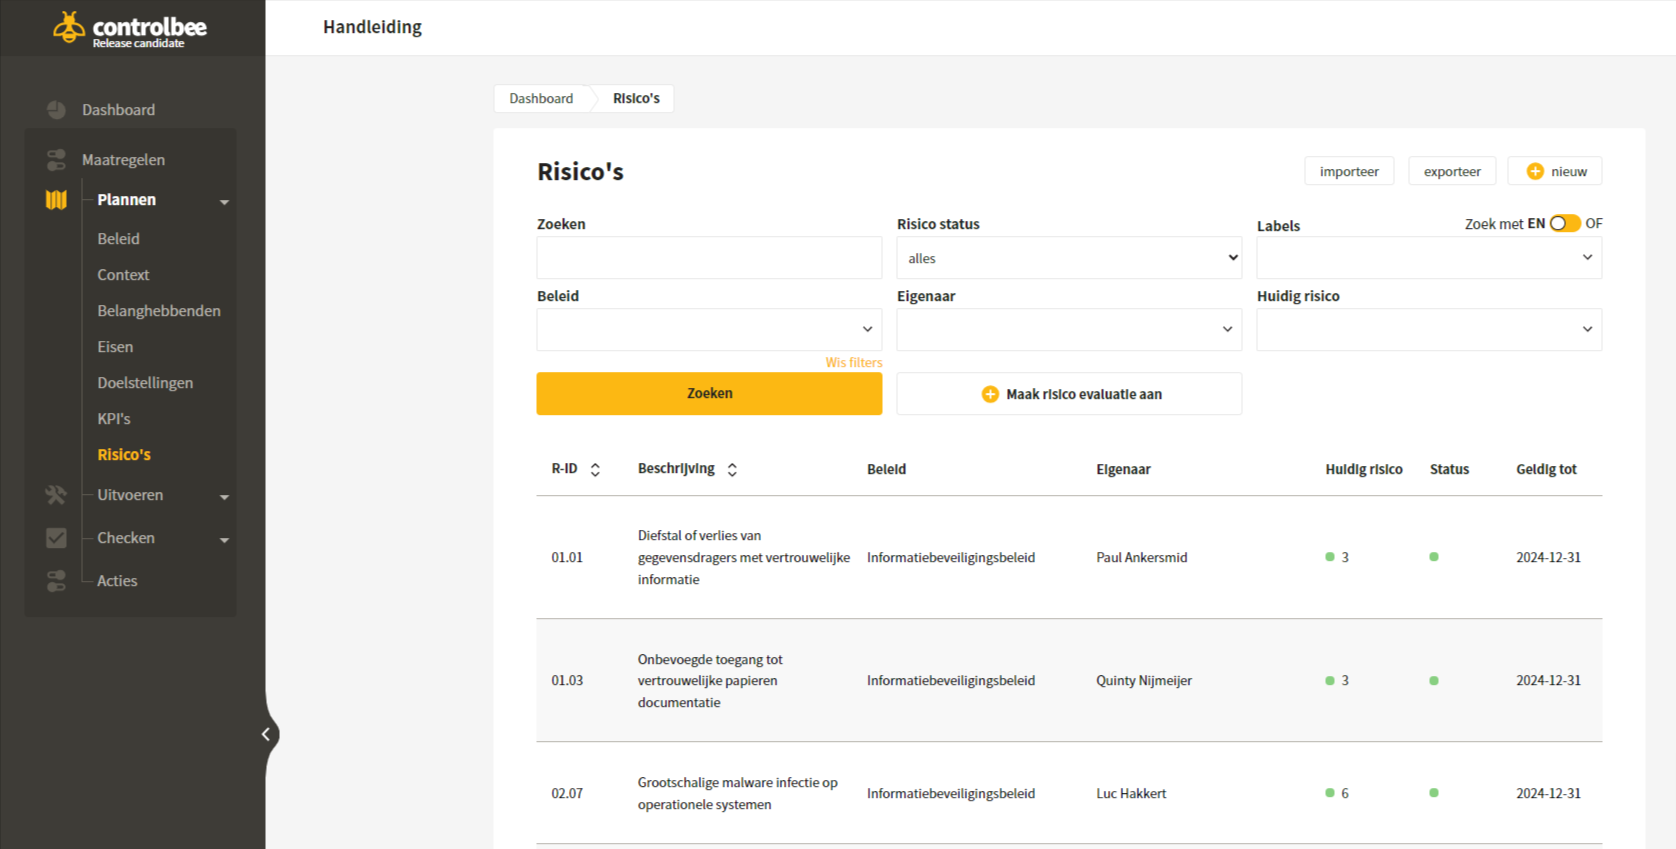Click green status dot of risk 01.01
The height and width of the screenshot is (849, 1676).
(x=1434, y=557)
